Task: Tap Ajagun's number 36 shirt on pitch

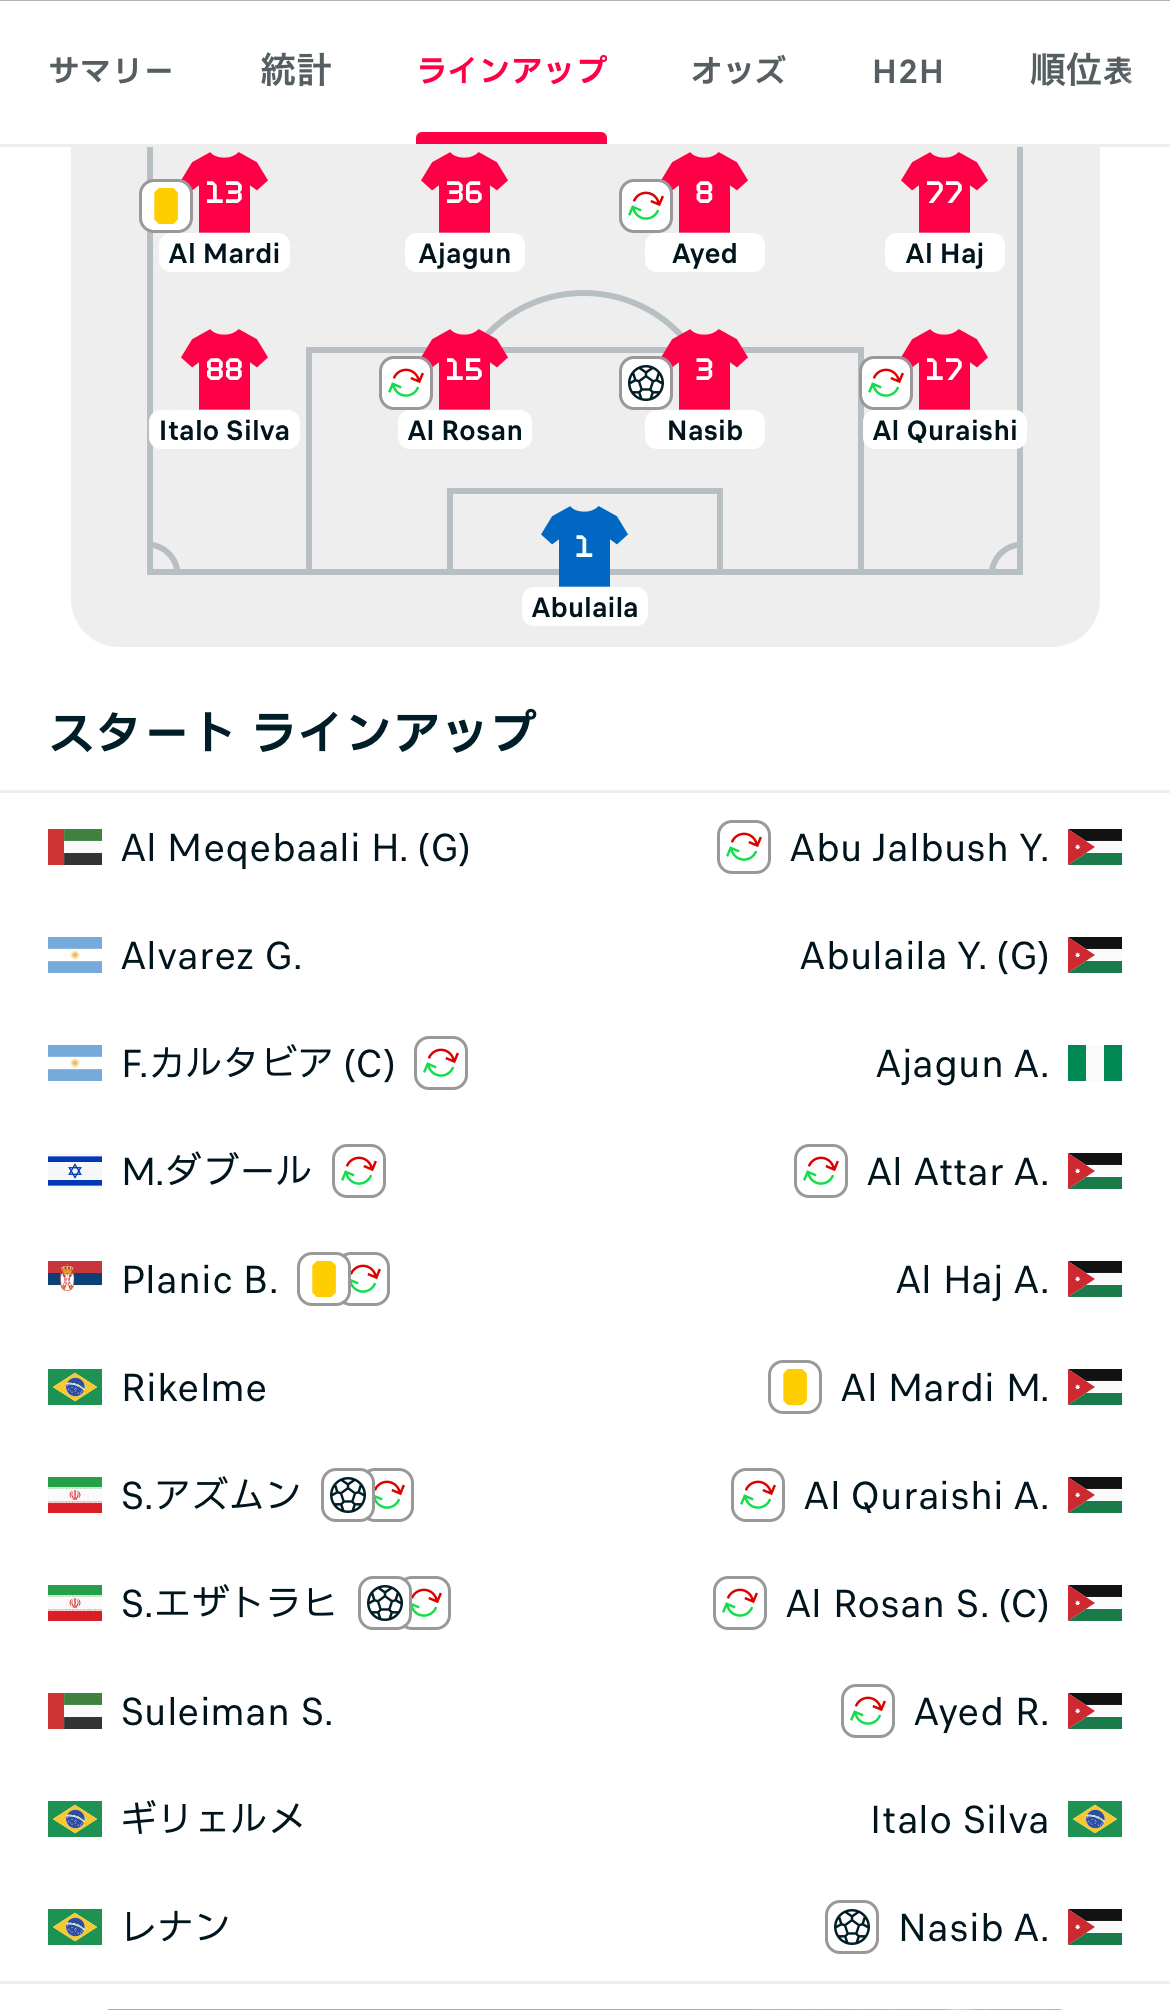Action: [x=464, y=192]
